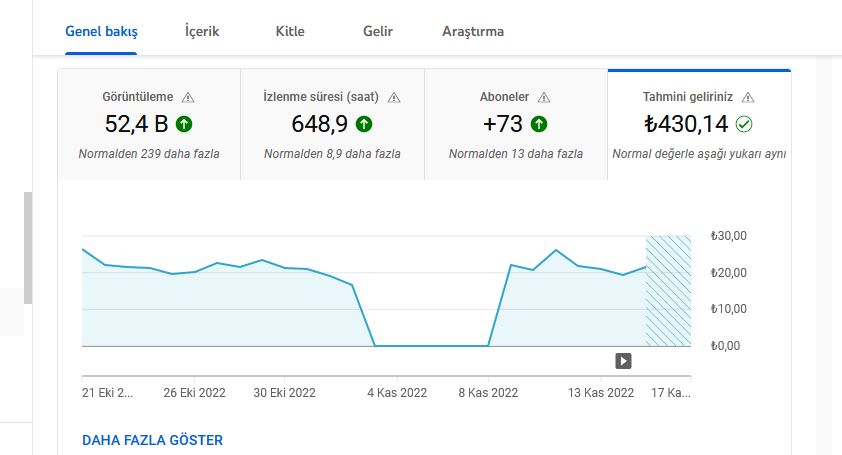842x455 pixels.
Task: Click the 13 Kas 2022 date label
Action: [601, 393]
